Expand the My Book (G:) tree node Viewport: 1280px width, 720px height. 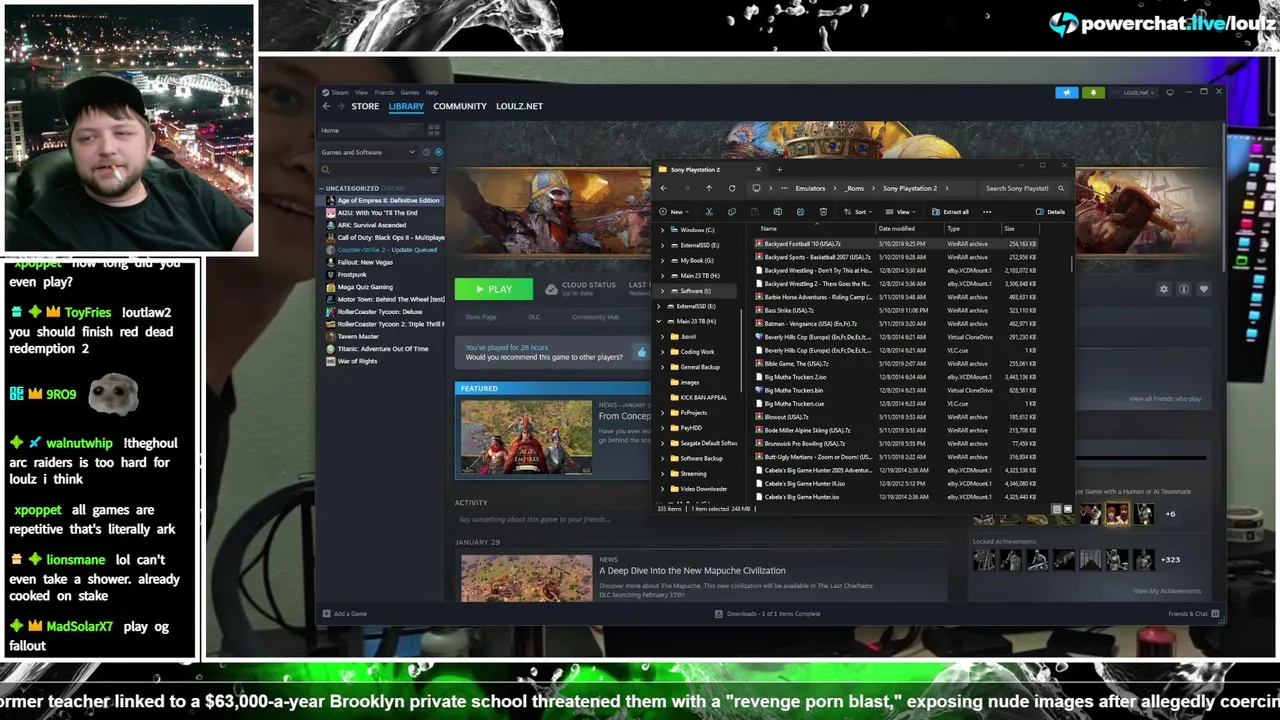coord(661,260)
